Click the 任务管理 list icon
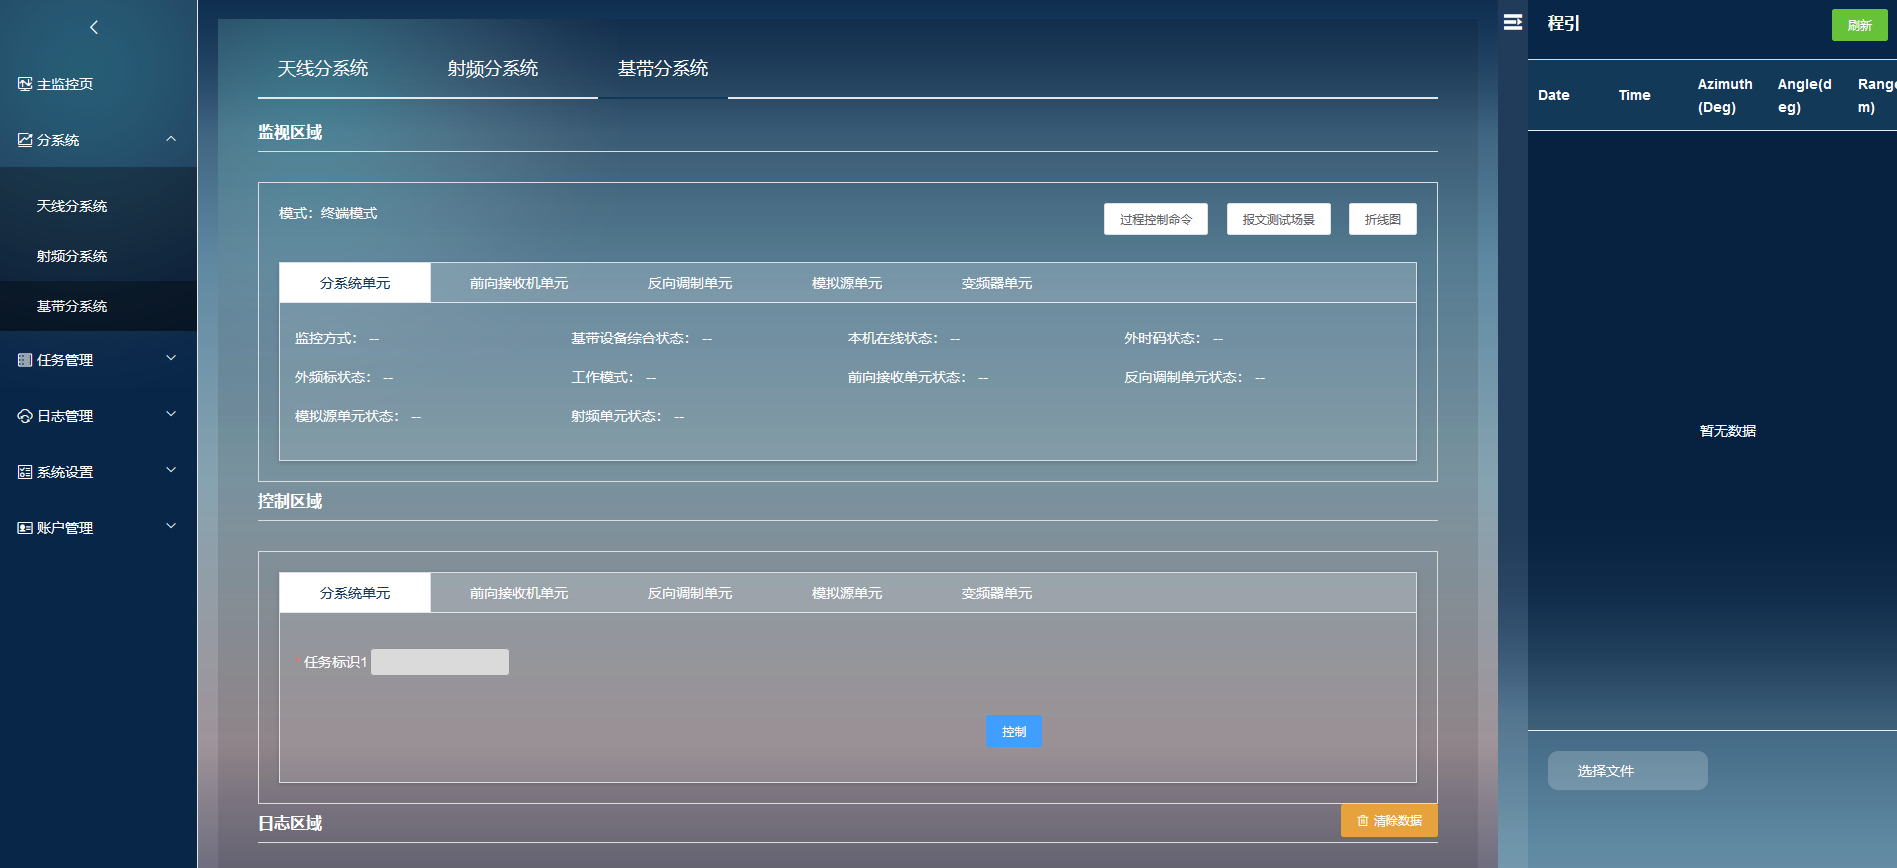This screenshot has width=1897, height=868. [x=25, y=360]
